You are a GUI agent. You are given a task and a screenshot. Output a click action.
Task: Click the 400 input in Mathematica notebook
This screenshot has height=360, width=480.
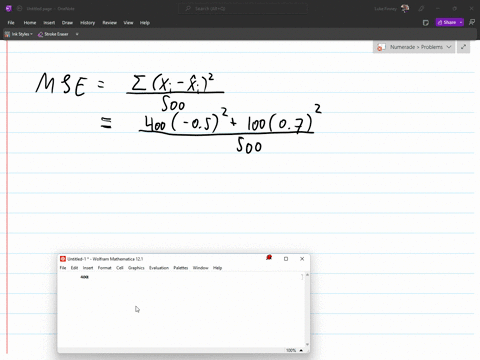pos(84,277)
